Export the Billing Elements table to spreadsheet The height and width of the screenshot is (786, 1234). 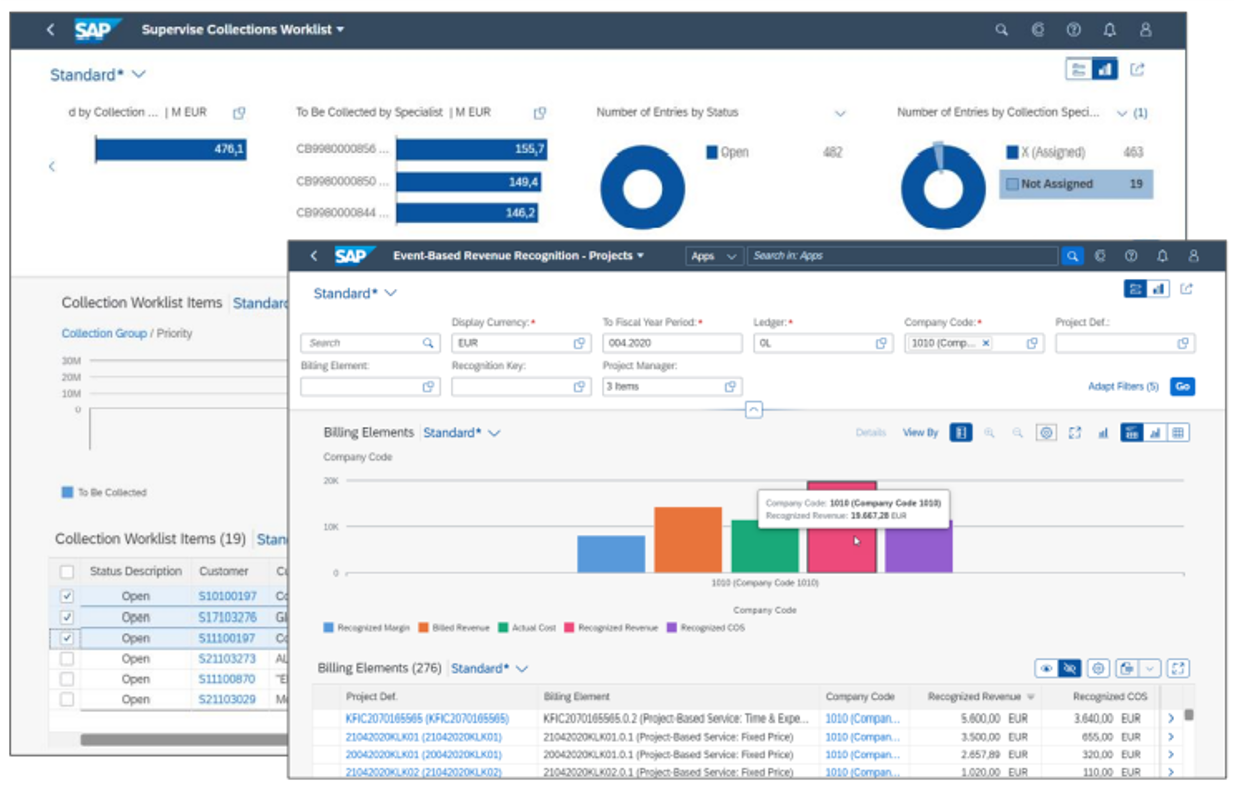(1126, 668)
